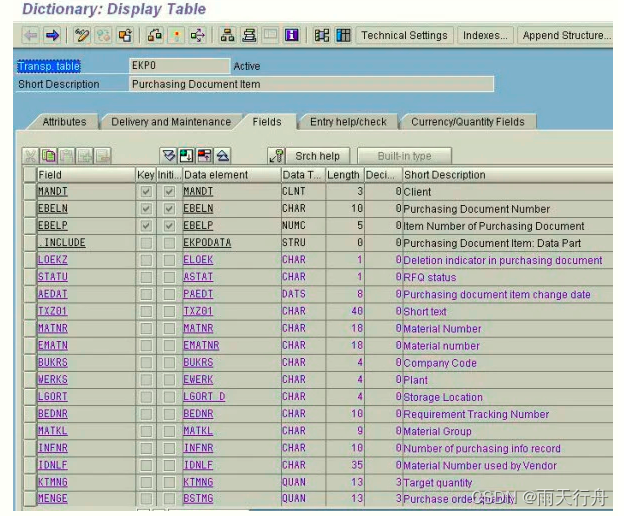Toggle Display/Change with the pencil icon
The image size is (624, 516).
click(x=82, y=35)
